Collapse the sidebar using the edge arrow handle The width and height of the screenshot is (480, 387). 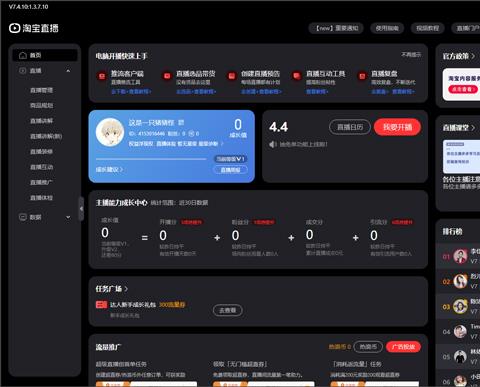[81, 209]
